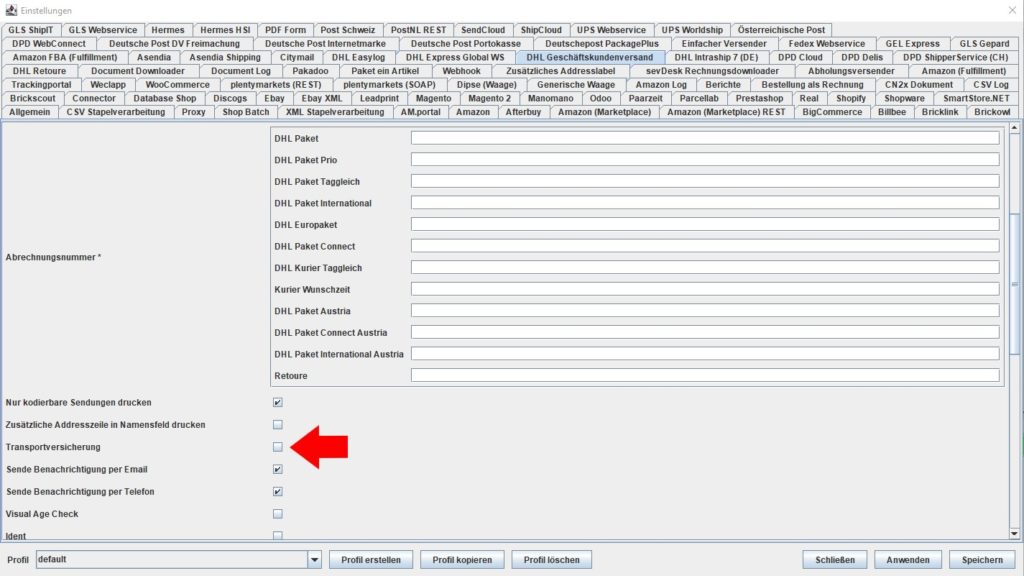Open the Profil dropdown arrow

click(314, 560)
